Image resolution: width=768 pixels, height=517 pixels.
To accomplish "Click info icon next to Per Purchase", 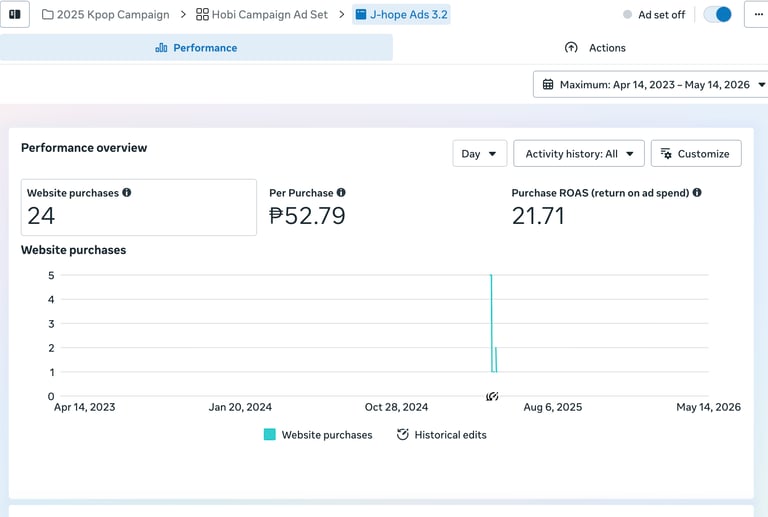I will tap(341, 192).
